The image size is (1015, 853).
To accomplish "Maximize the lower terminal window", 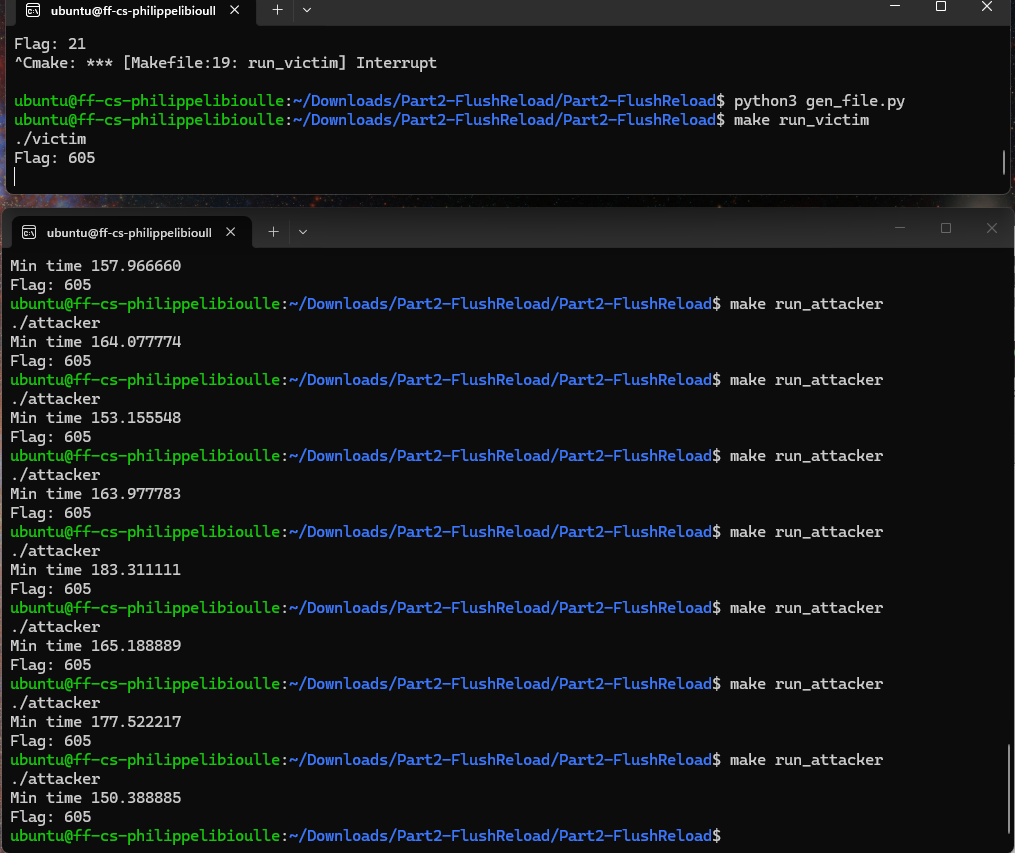I will point(946,228).
